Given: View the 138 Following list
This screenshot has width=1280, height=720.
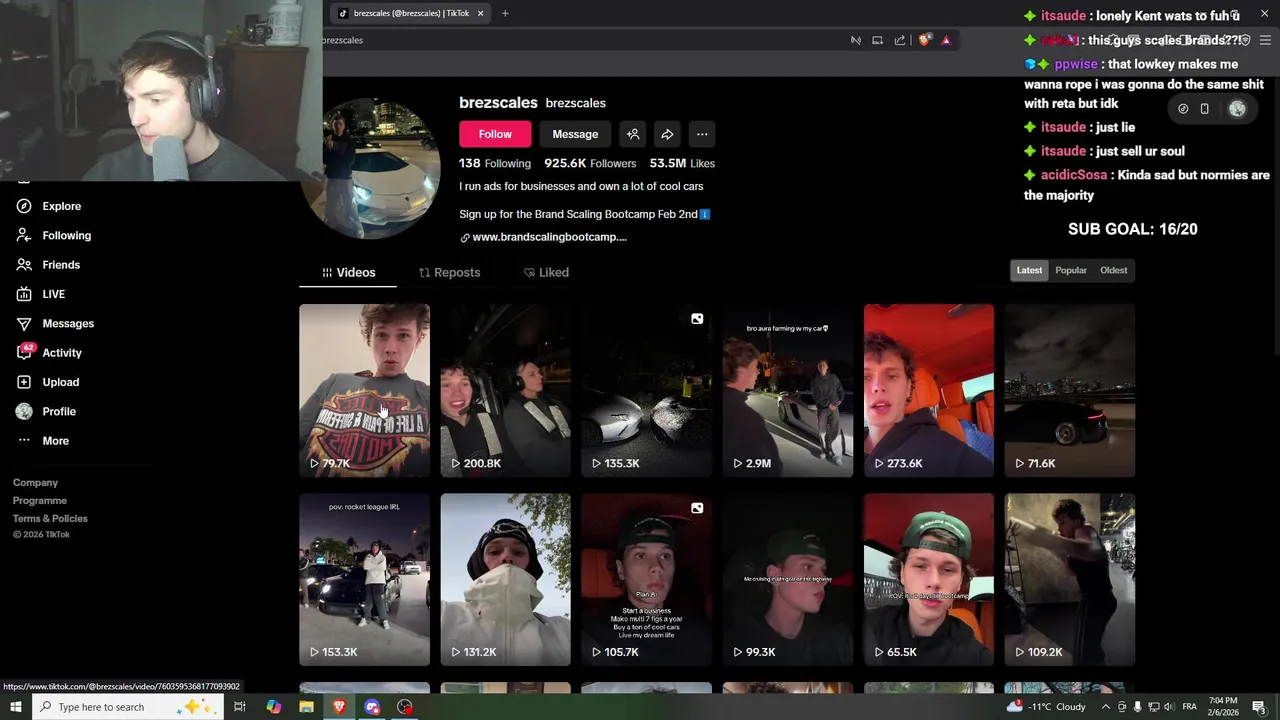Looking at the screenshot, I should pos(495,163).
